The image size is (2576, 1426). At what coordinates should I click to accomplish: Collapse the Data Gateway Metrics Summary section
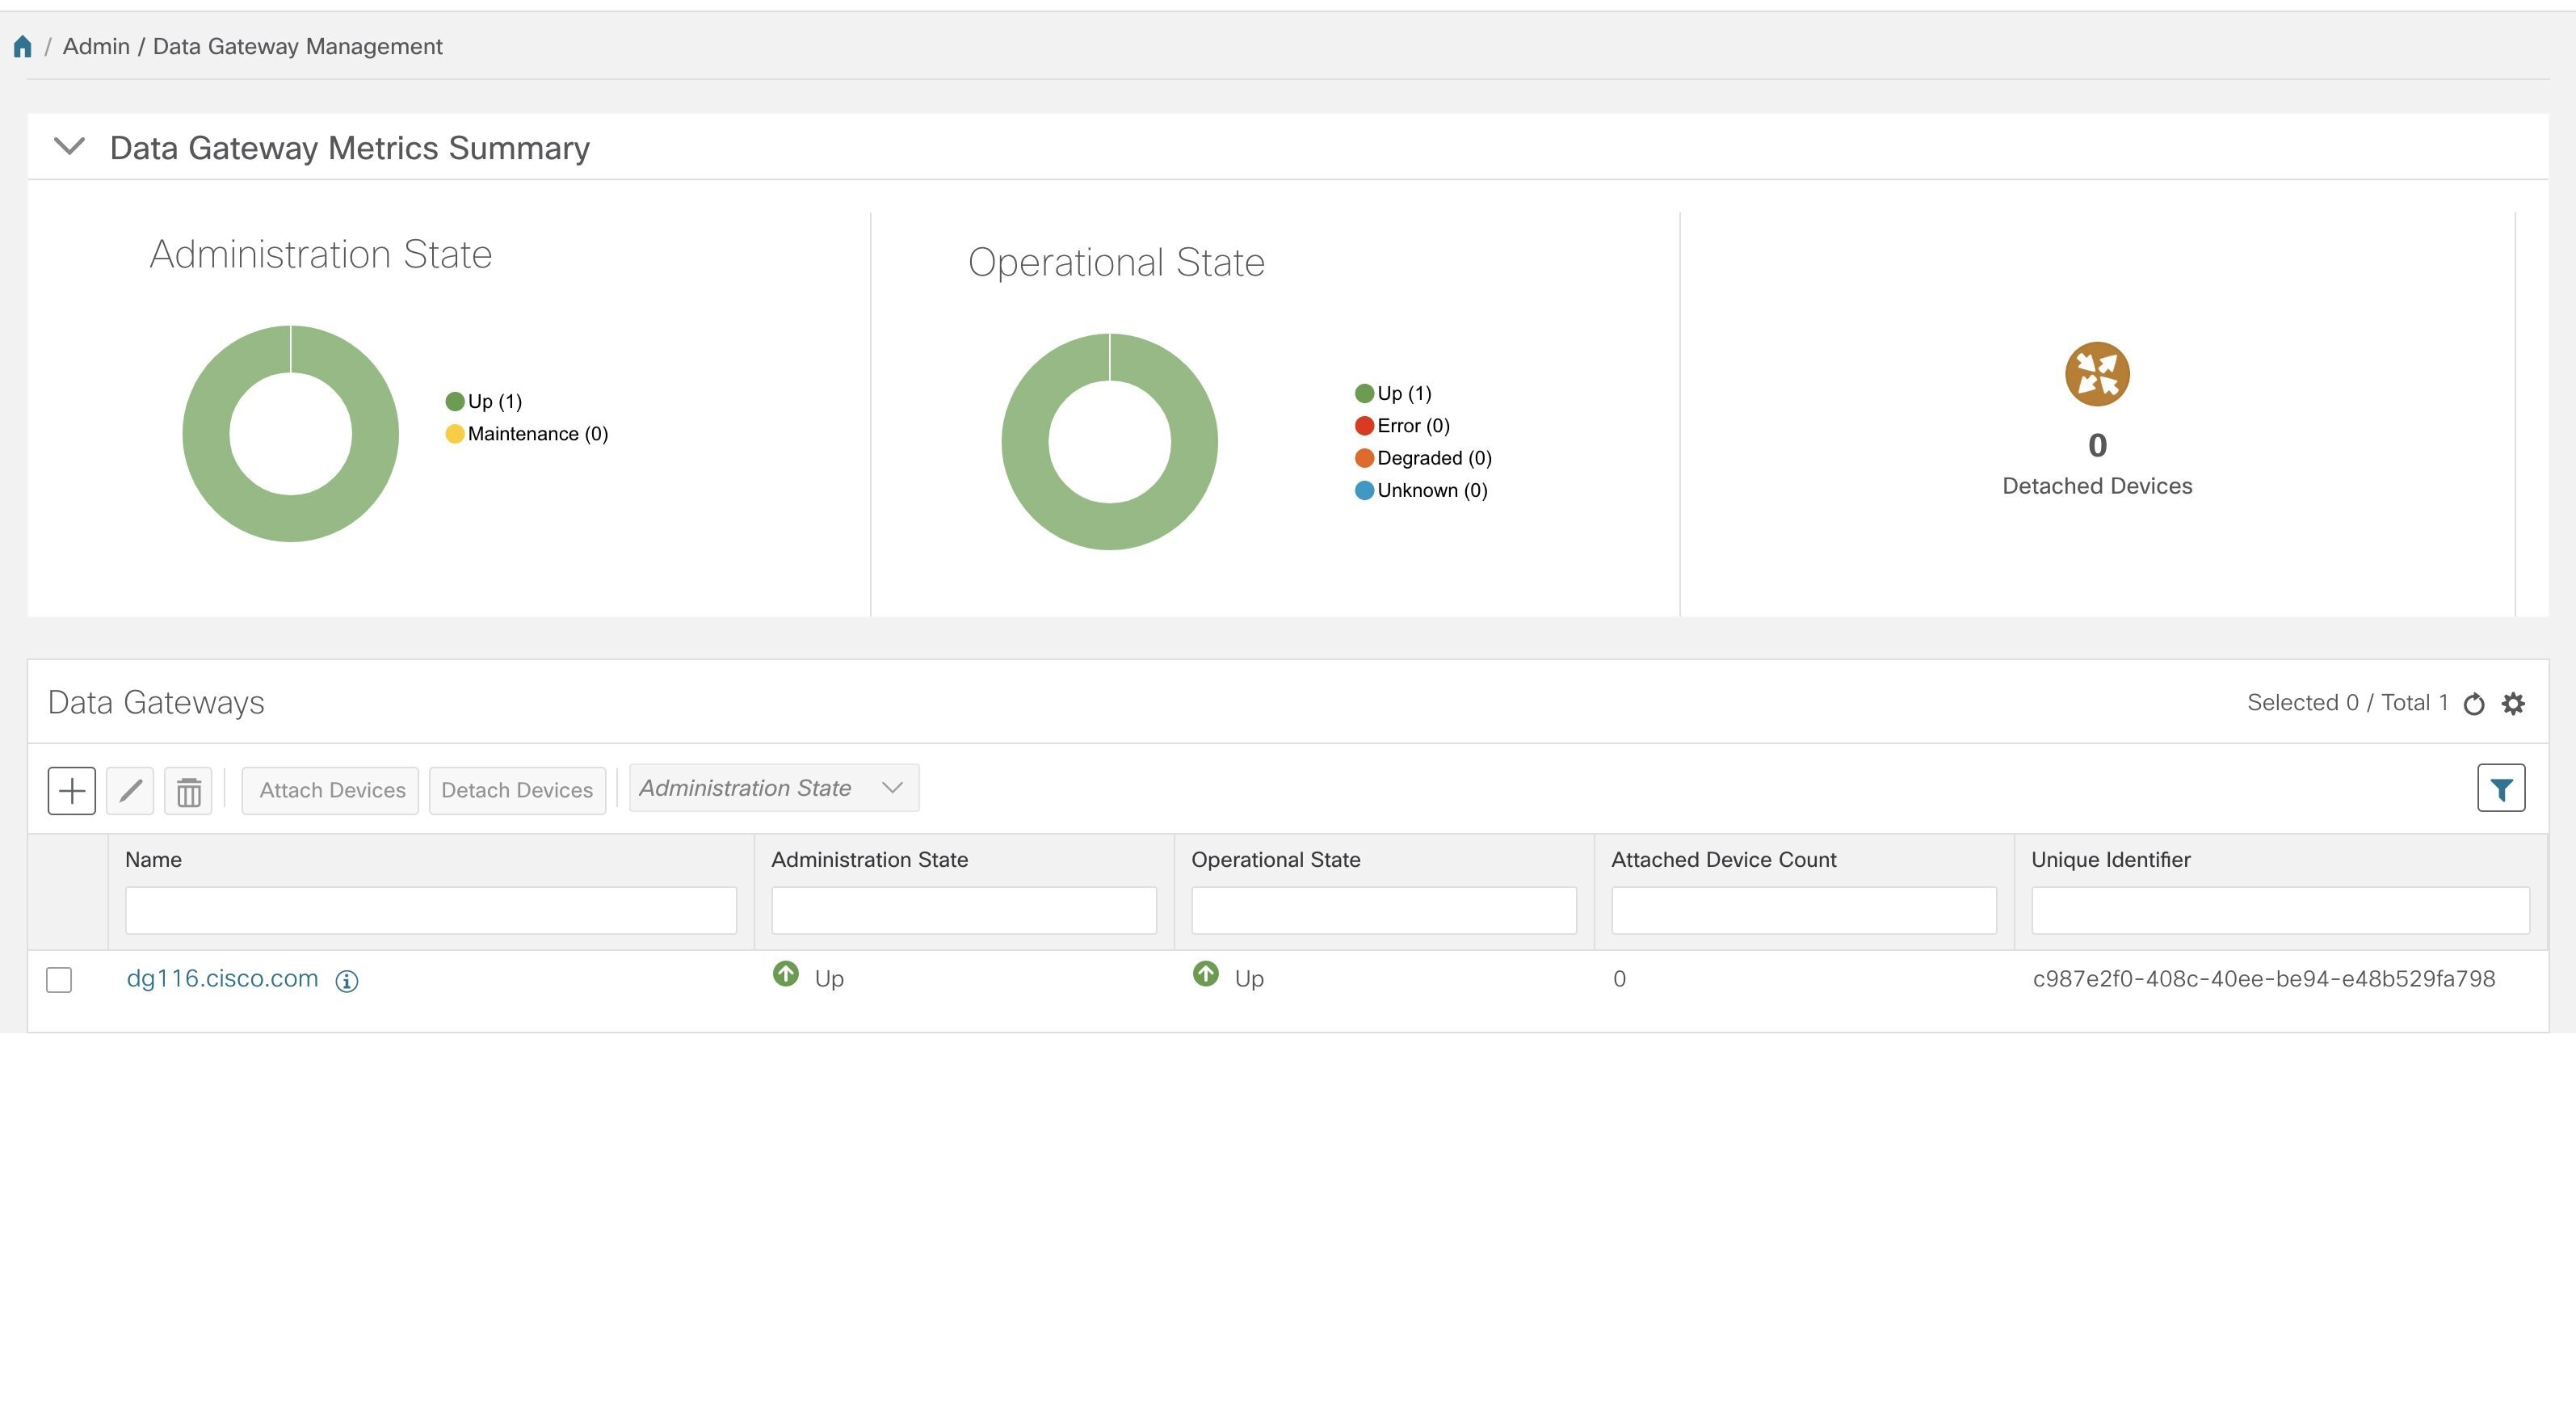(70, 146)
